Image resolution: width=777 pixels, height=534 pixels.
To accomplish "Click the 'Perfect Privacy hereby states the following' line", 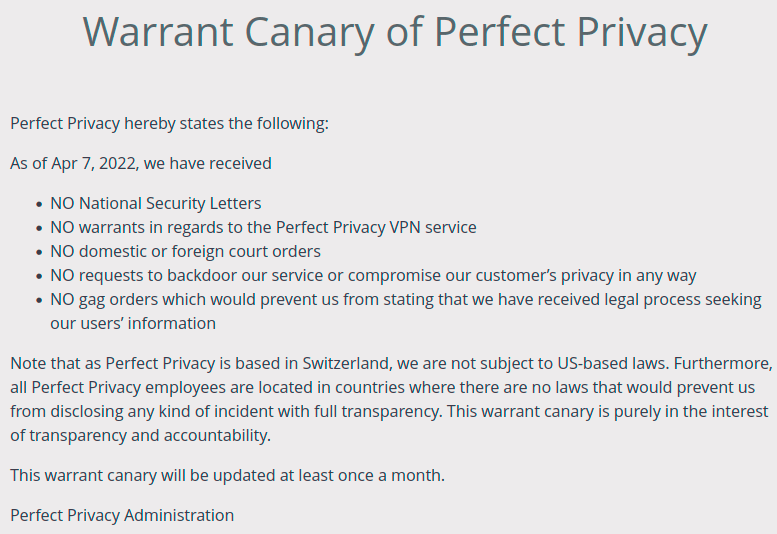I will (169, 123).
